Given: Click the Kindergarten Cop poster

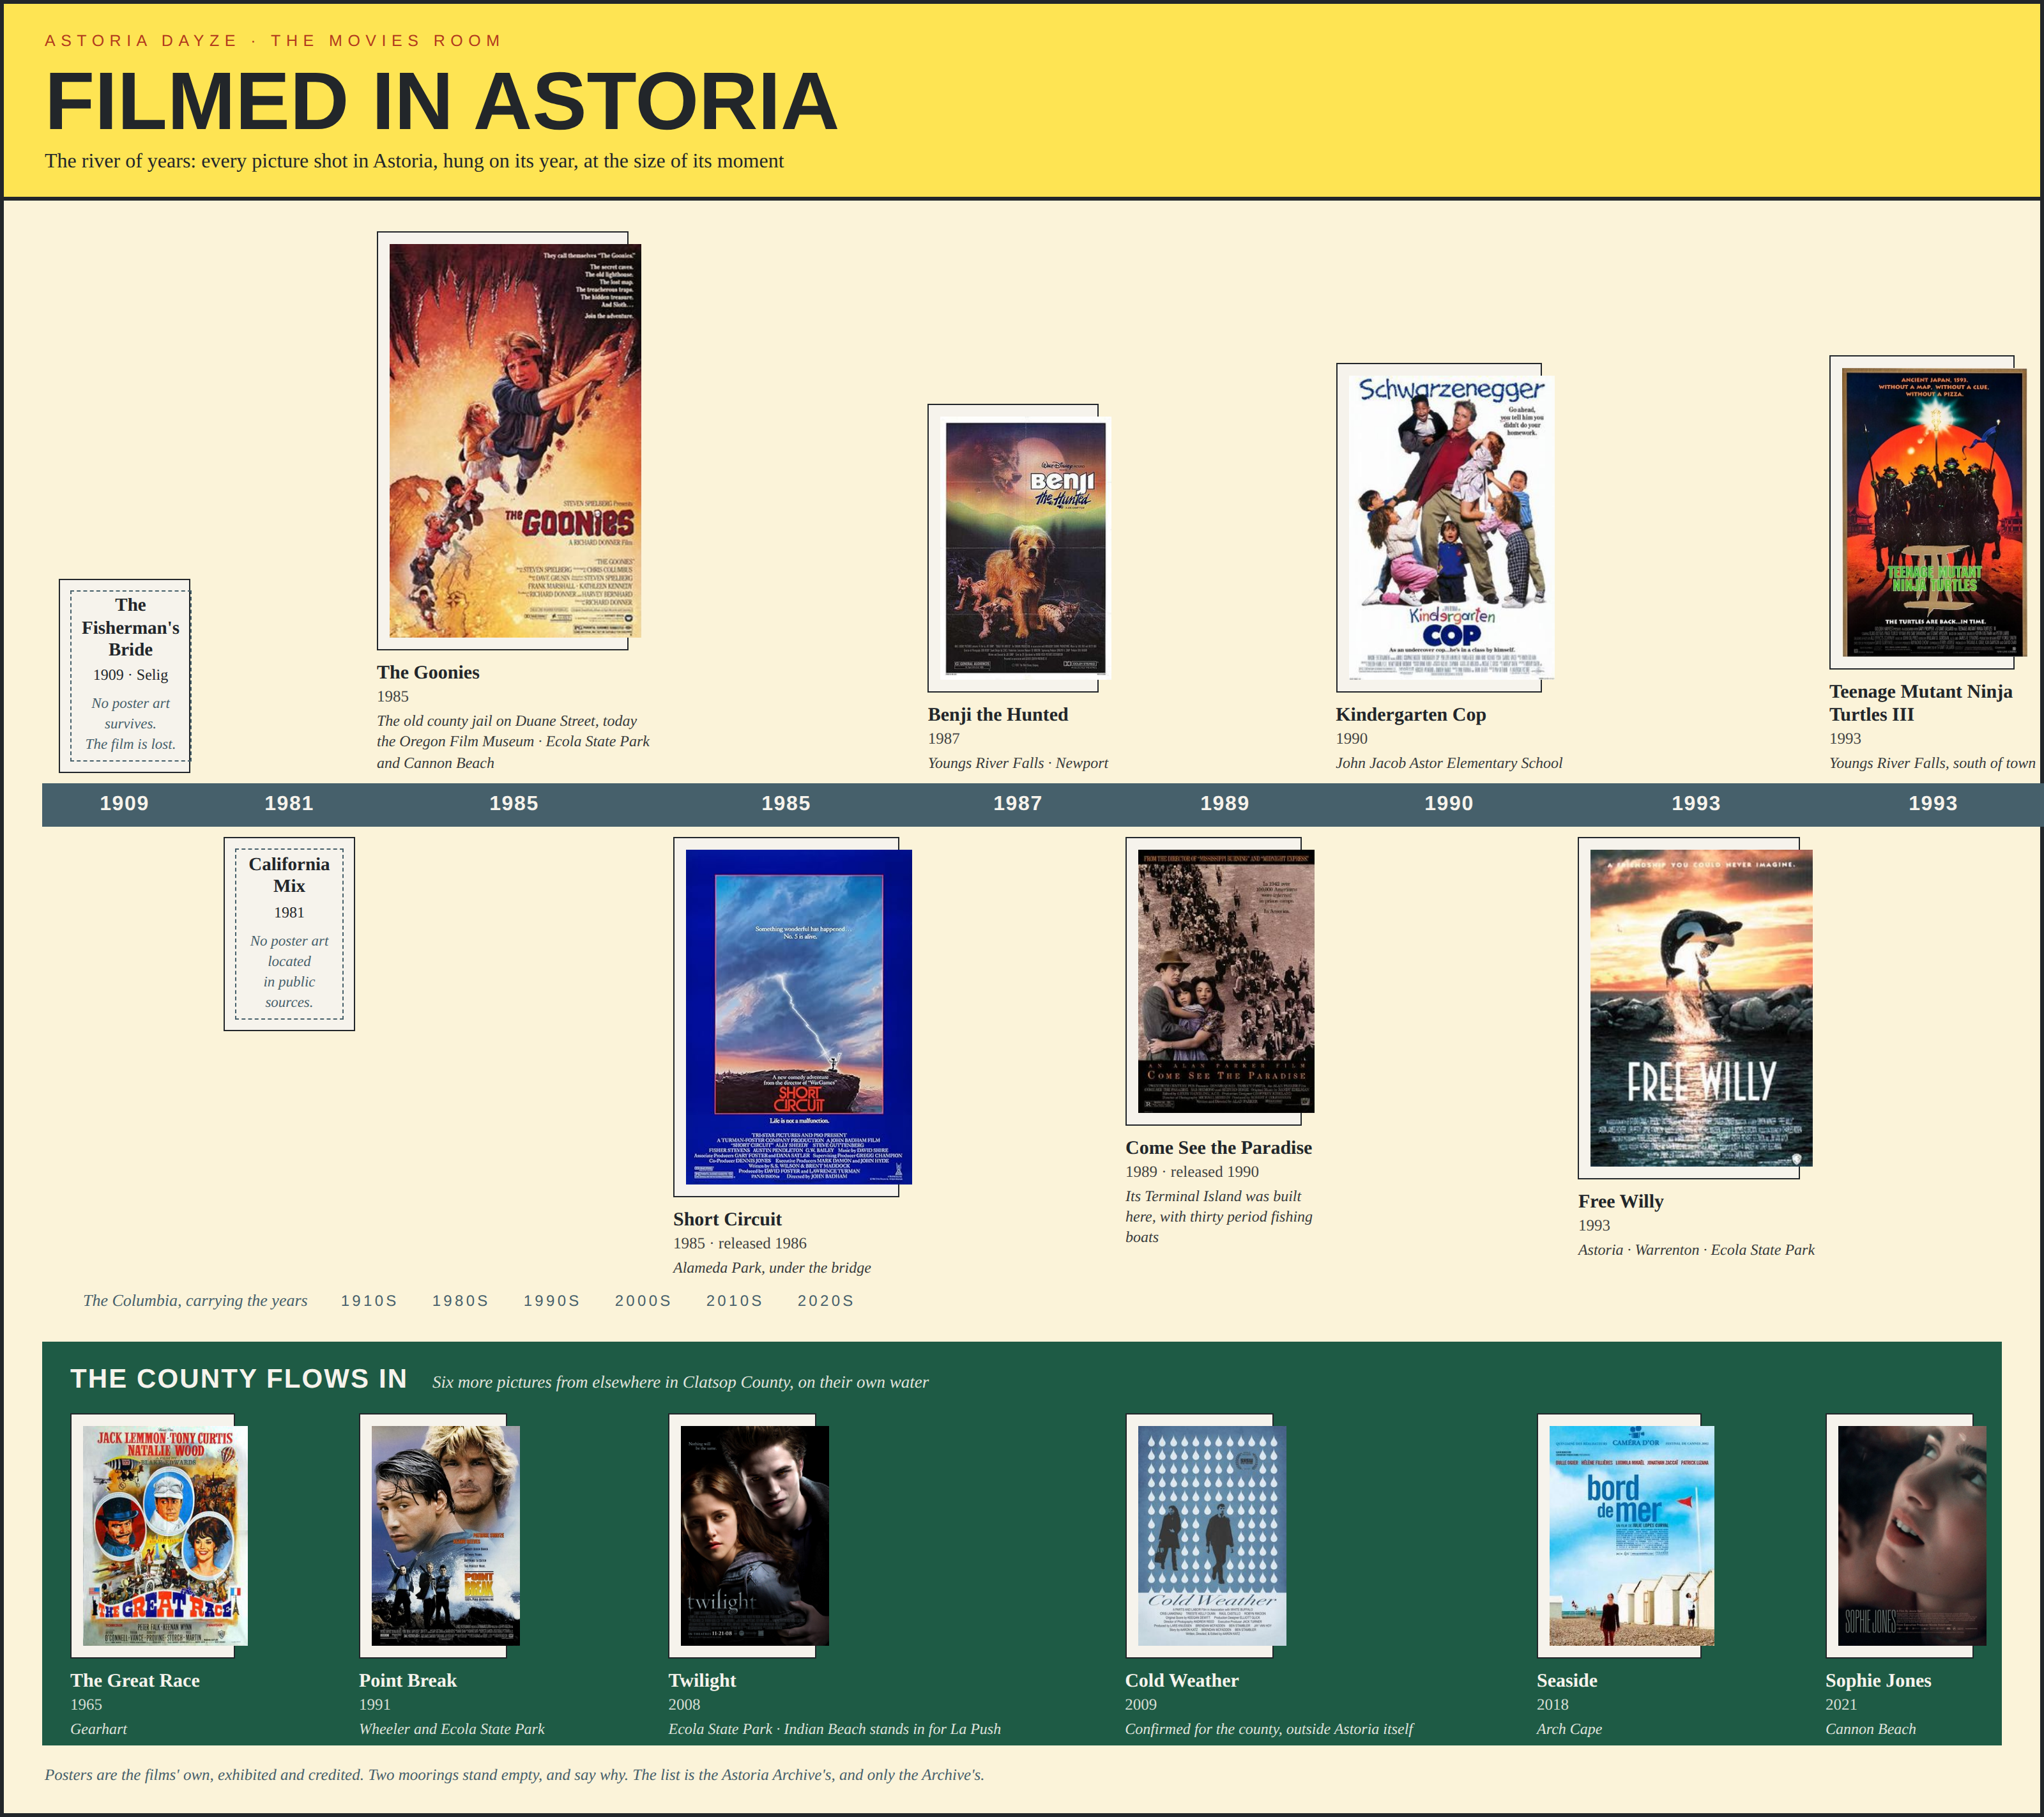Looking at the screenshot, I should click(1451, 527).
